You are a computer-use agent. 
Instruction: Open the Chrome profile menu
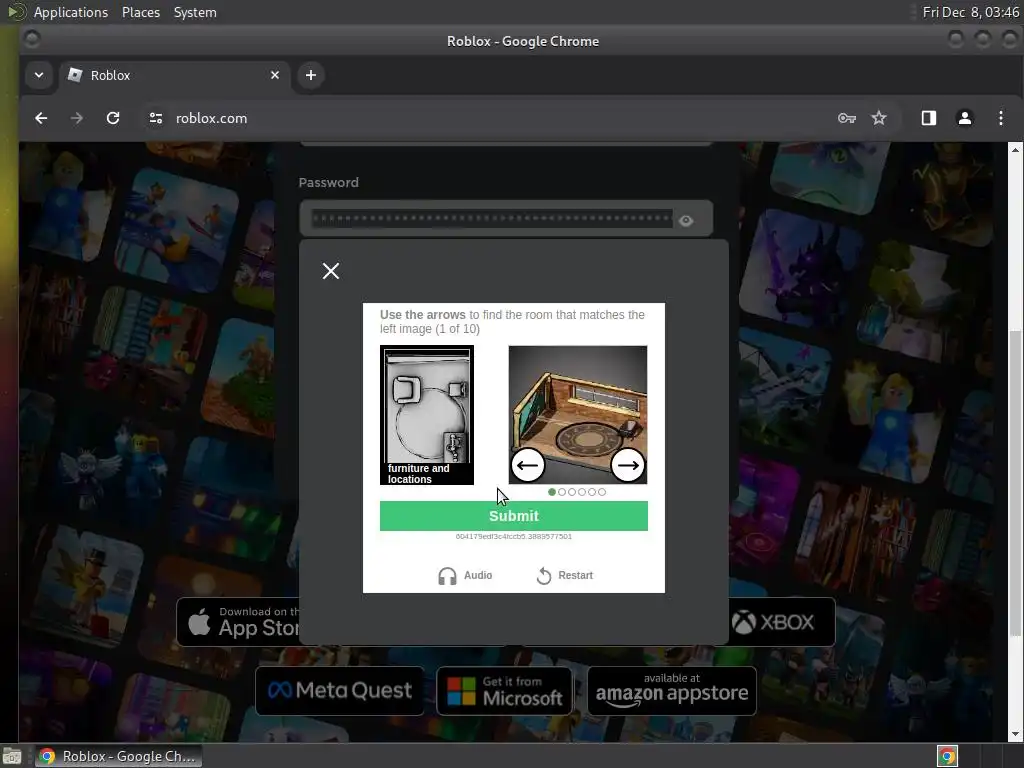point(965,118)
